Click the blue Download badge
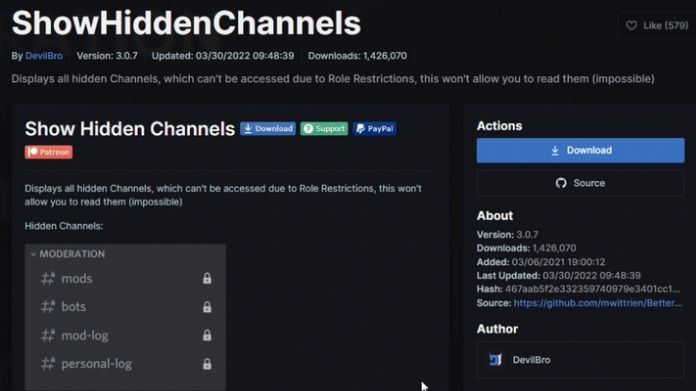696x391 pixels. [x=268, y=129]
